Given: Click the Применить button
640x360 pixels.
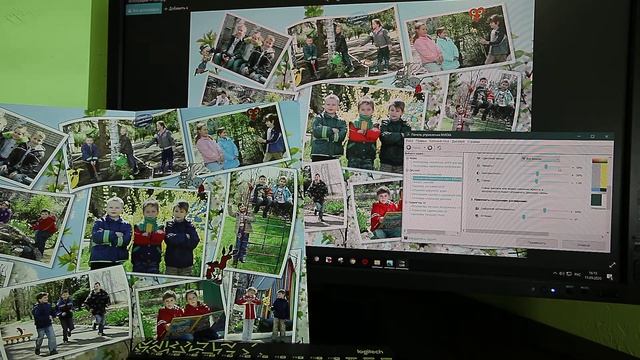Looking at the screenshot, I should [x=537, y=243].
